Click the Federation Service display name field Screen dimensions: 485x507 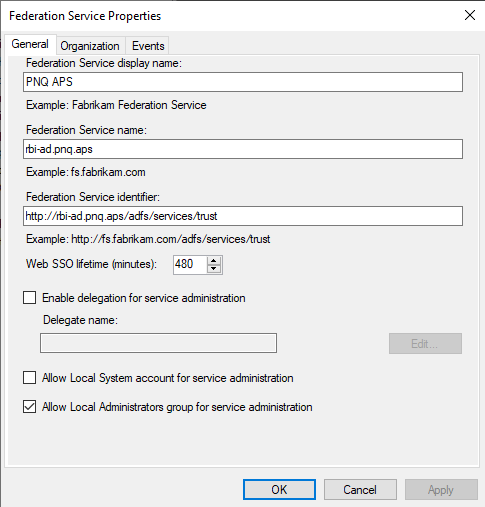[x=243, y=82]
